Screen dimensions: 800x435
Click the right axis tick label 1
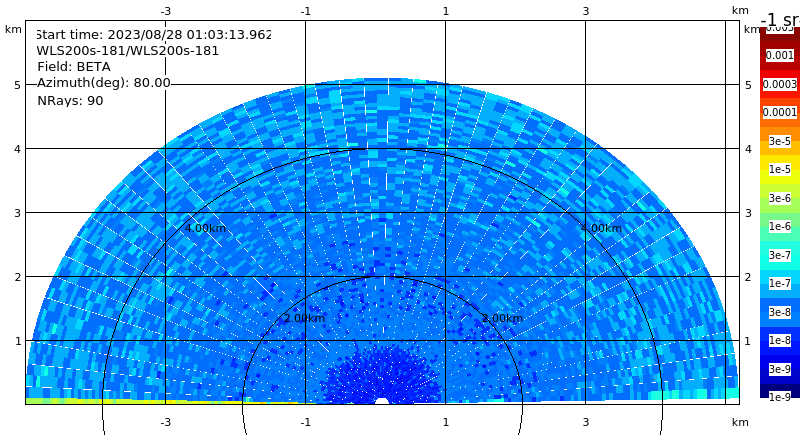[748, 341]
